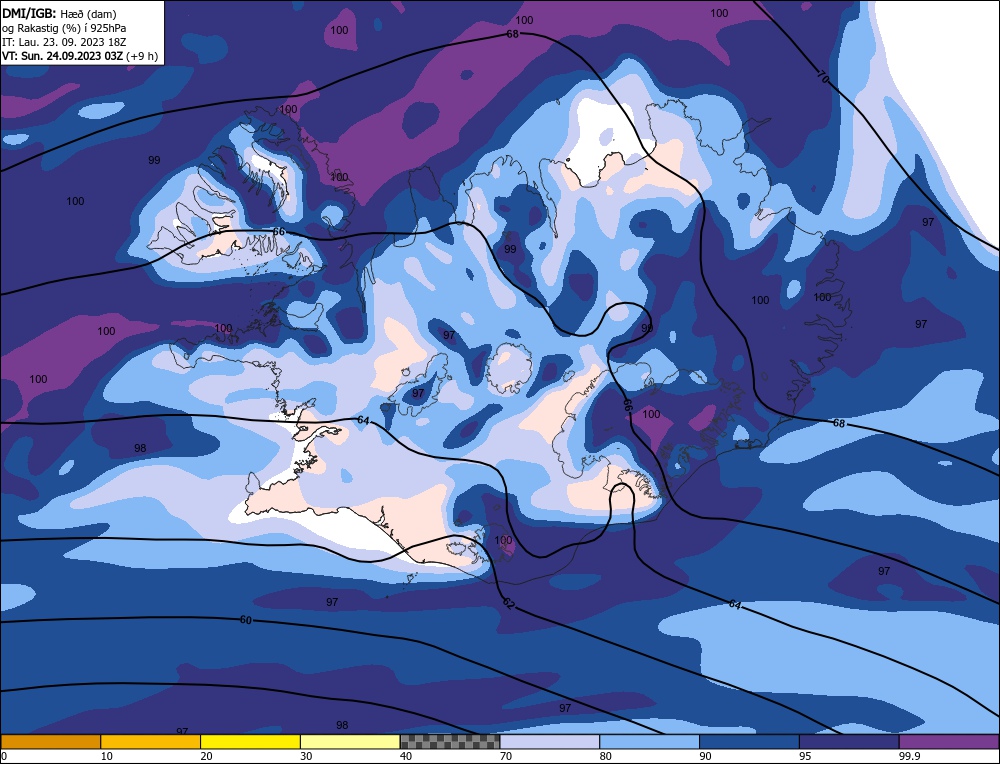
Task: Click the medium blue 90–95 legend swatch
Action: (749, 741)
